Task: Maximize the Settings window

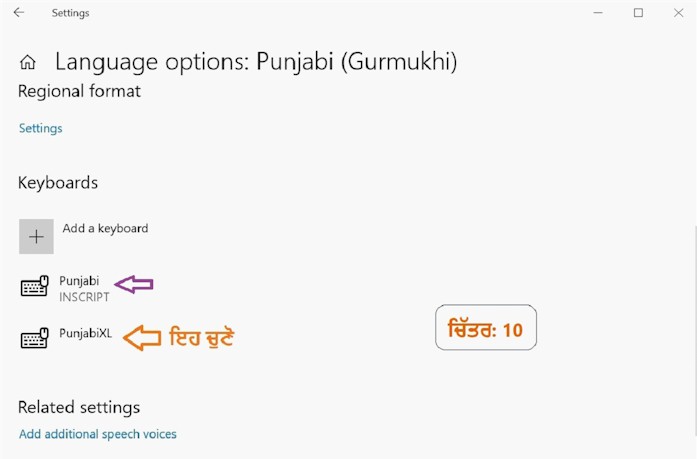Action: click(x=638, y=13)
